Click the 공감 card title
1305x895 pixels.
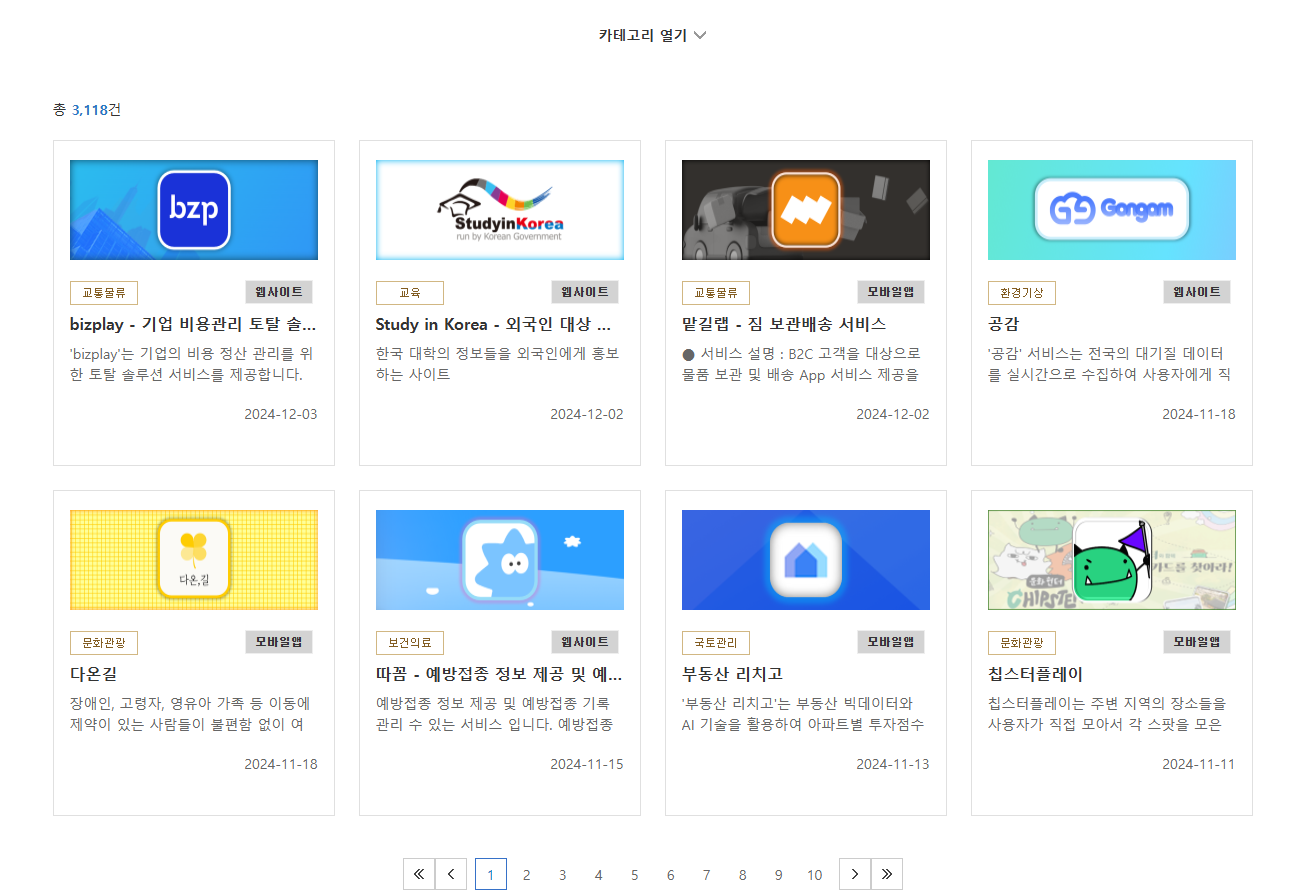1003,324
